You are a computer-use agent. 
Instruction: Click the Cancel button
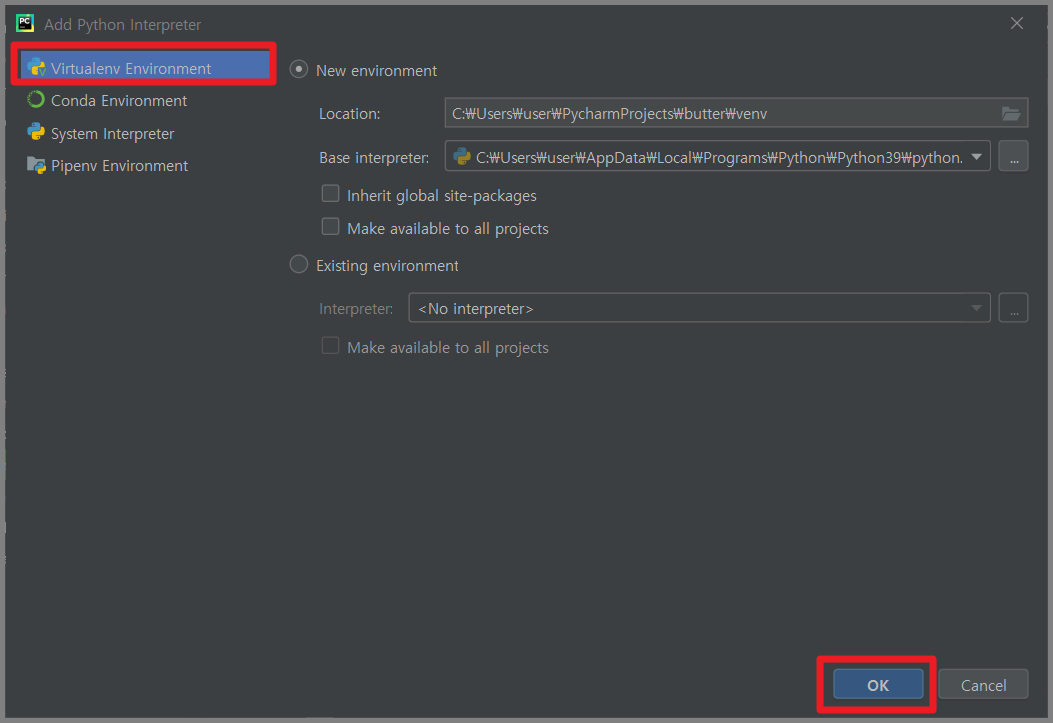[983, 685]
